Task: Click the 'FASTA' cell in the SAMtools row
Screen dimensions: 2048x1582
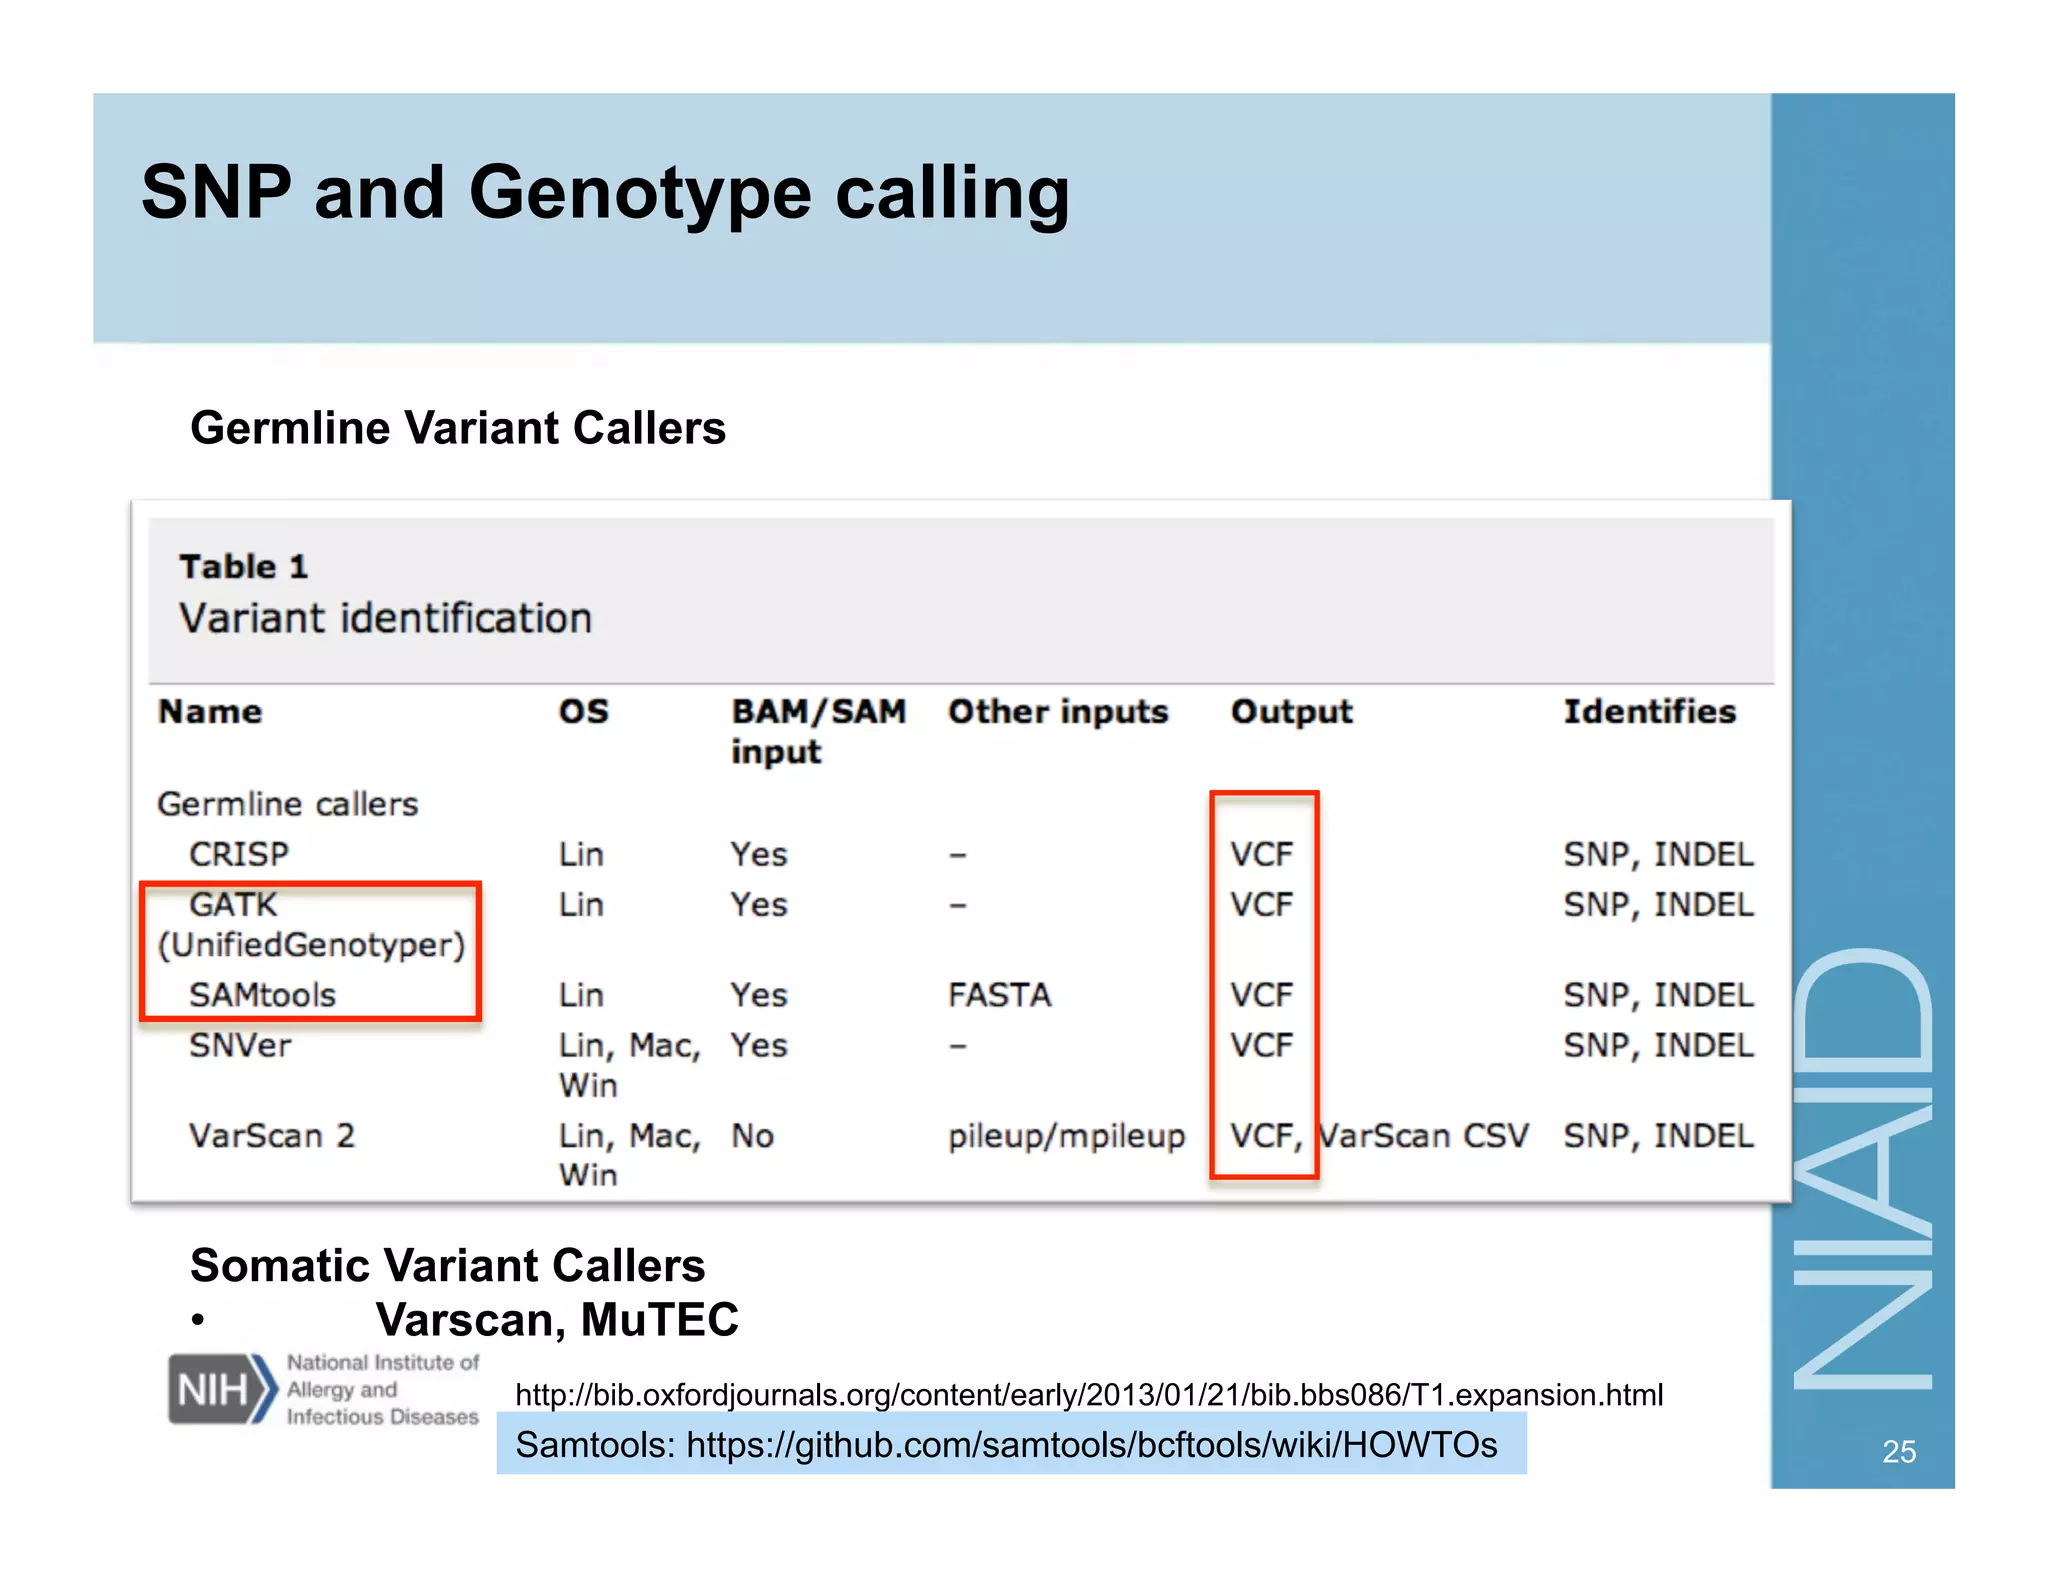Action: click(x=1000, y=995)
